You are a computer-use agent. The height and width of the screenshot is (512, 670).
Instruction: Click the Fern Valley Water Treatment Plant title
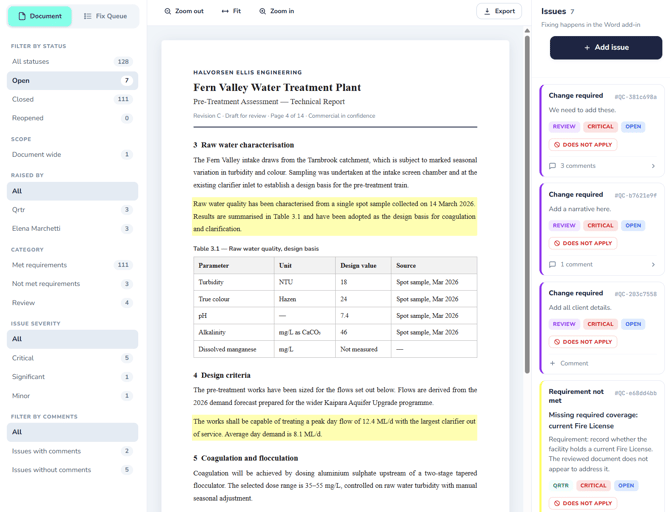tap(277, 88)
